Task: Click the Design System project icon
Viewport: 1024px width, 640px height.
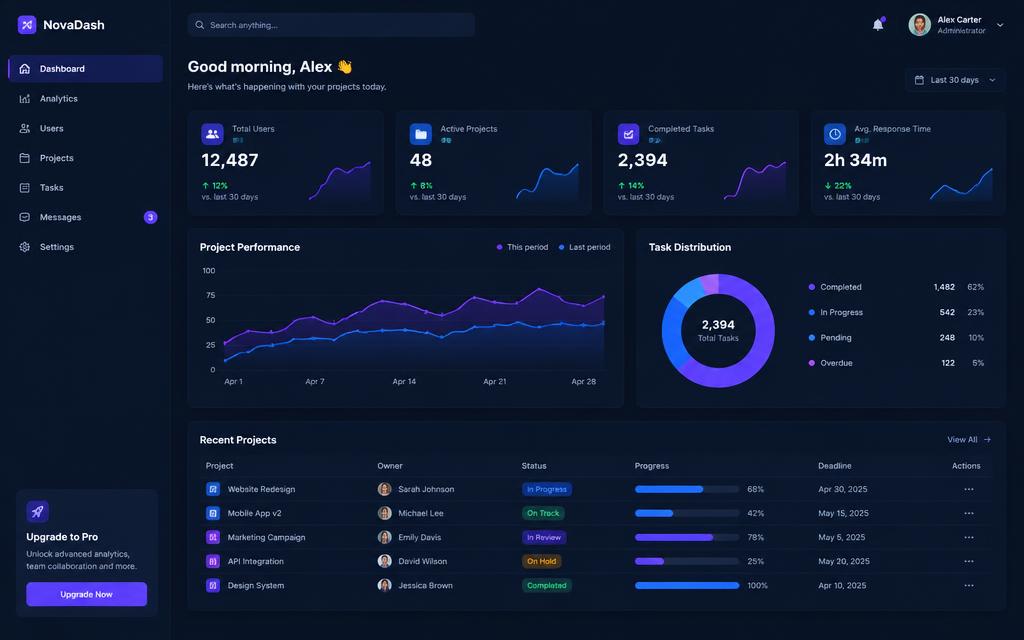Action: (x=213, y=585)
